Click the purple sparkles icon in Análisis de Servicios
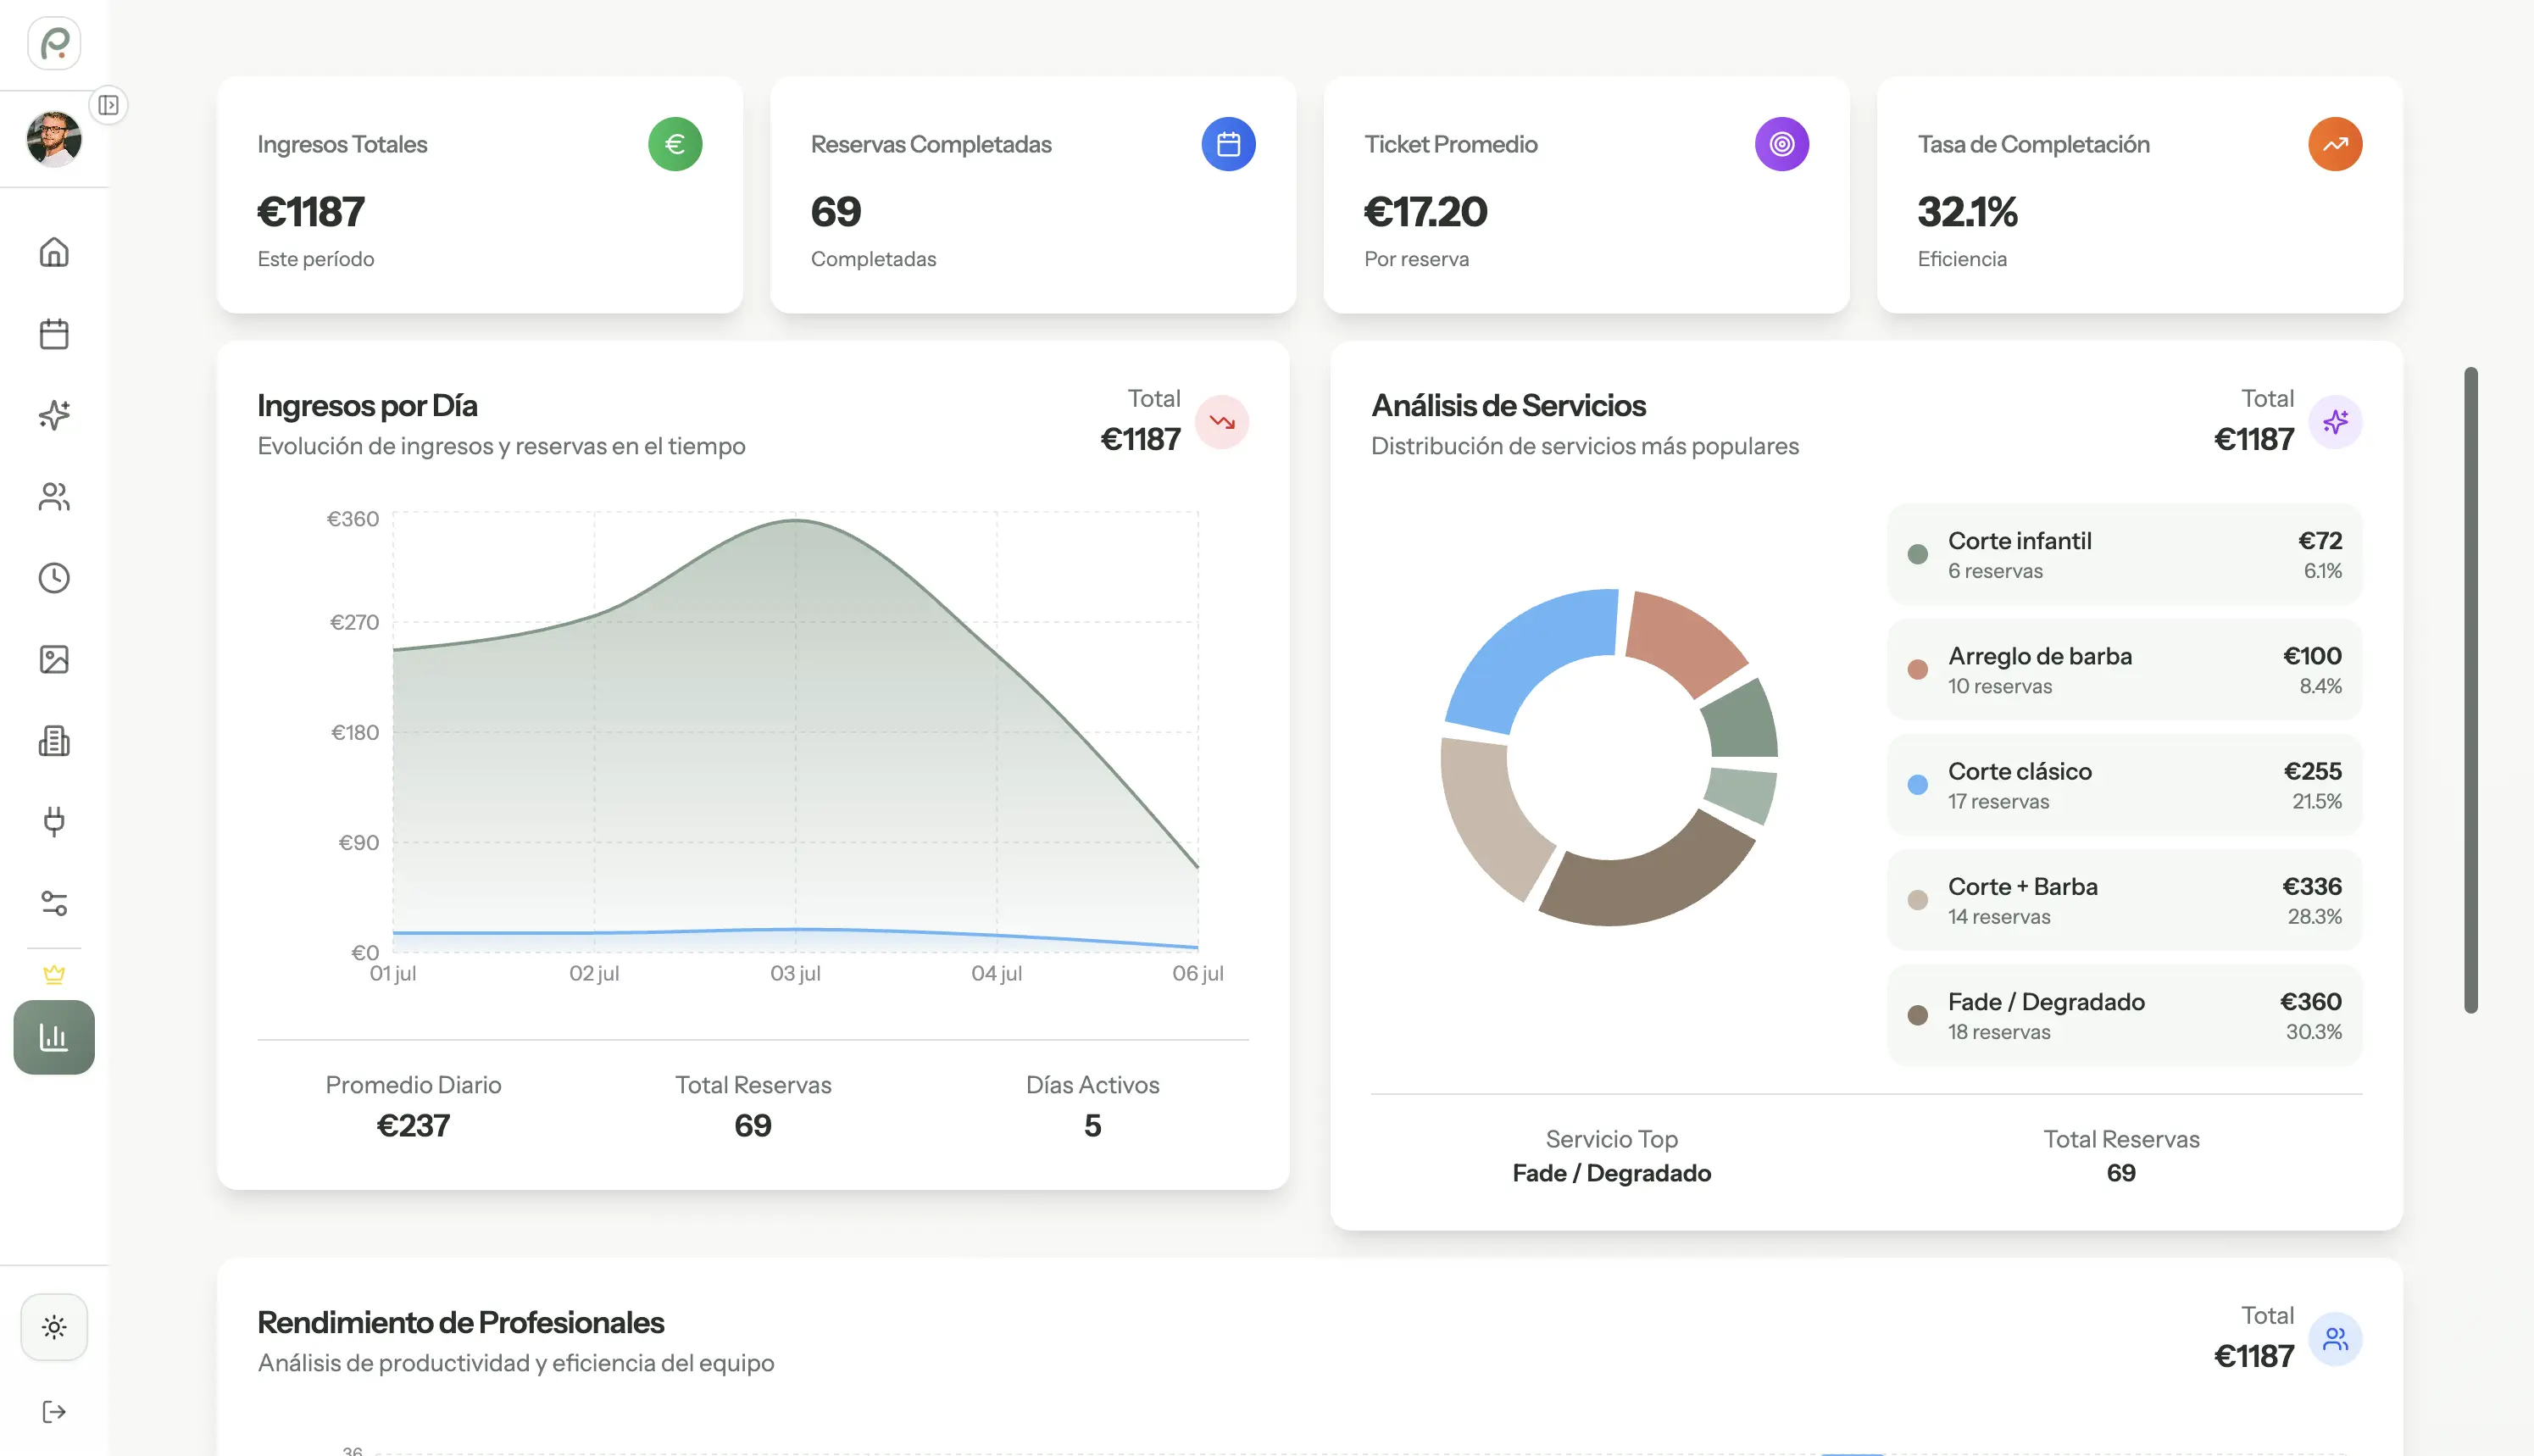Viewport: 2534px width, 1456px height. (2335, 422)
